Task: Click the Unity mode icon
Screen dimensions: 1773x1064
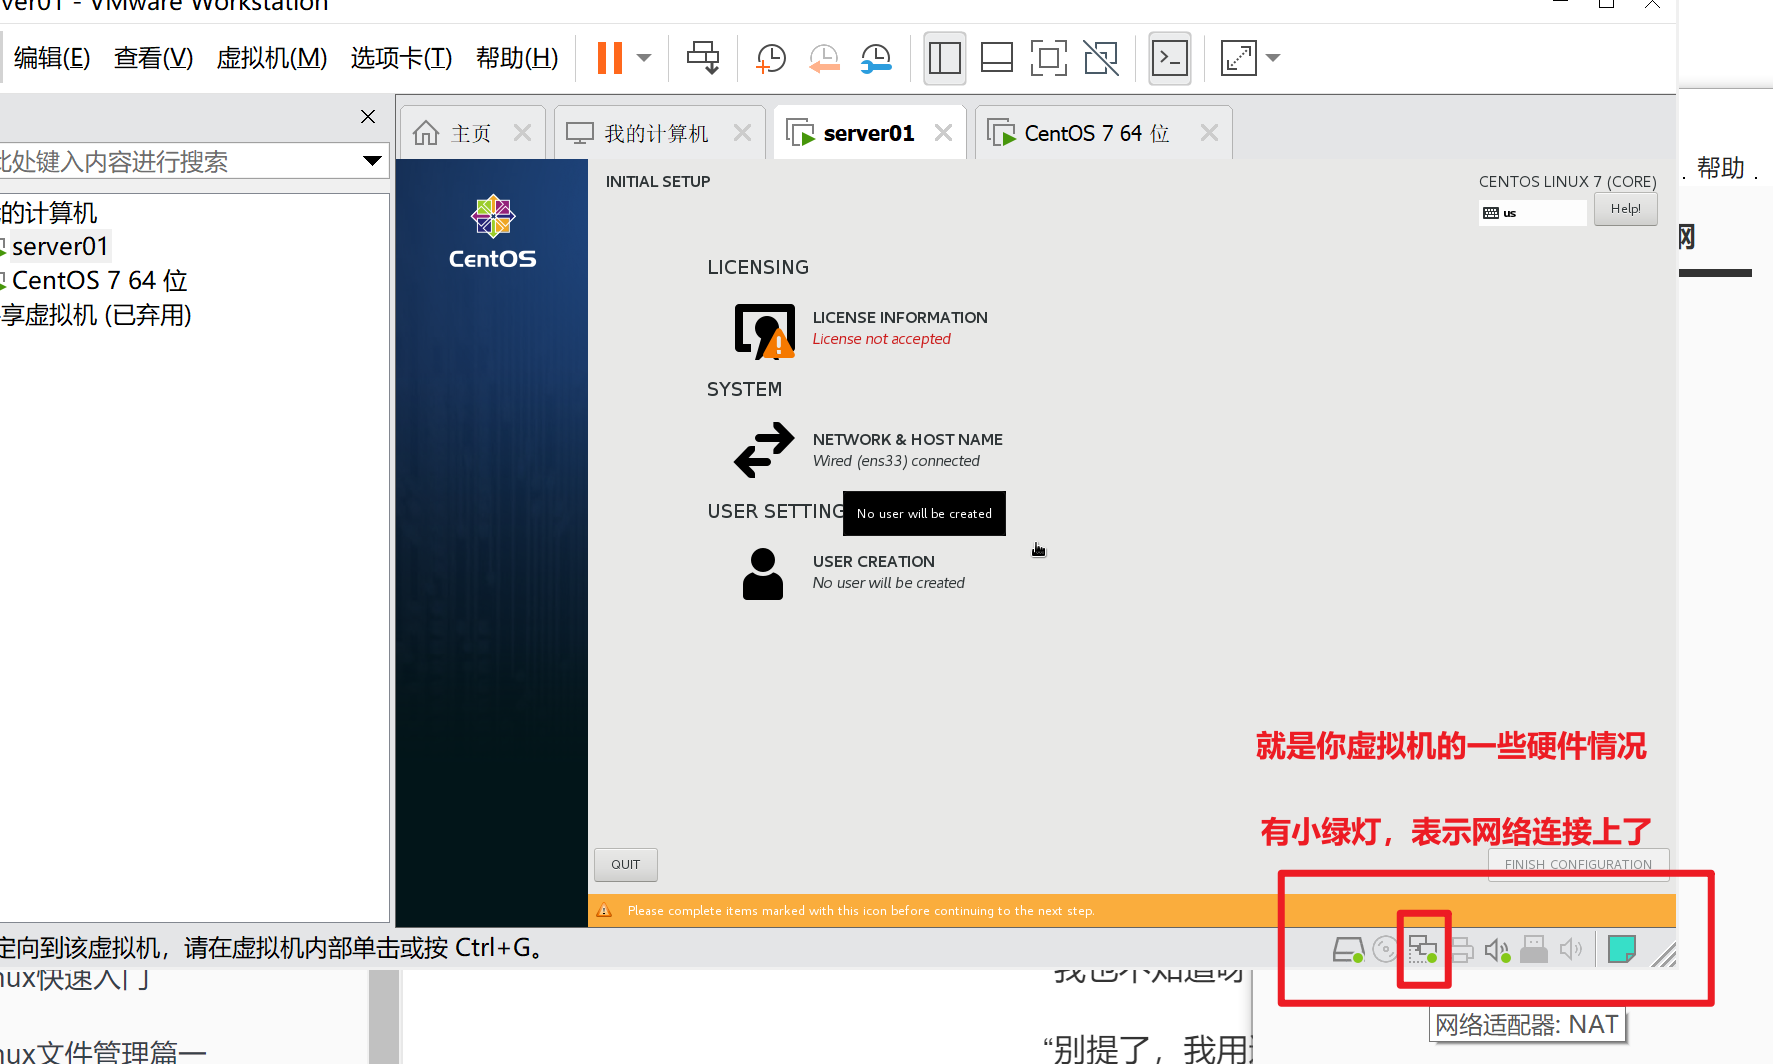Action: 1101,58
